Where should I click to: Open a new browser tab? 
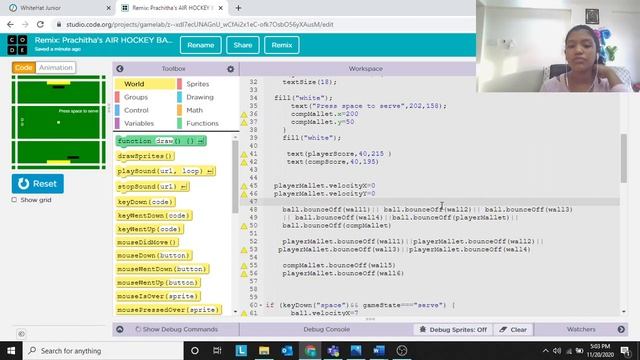click(238, 8)
